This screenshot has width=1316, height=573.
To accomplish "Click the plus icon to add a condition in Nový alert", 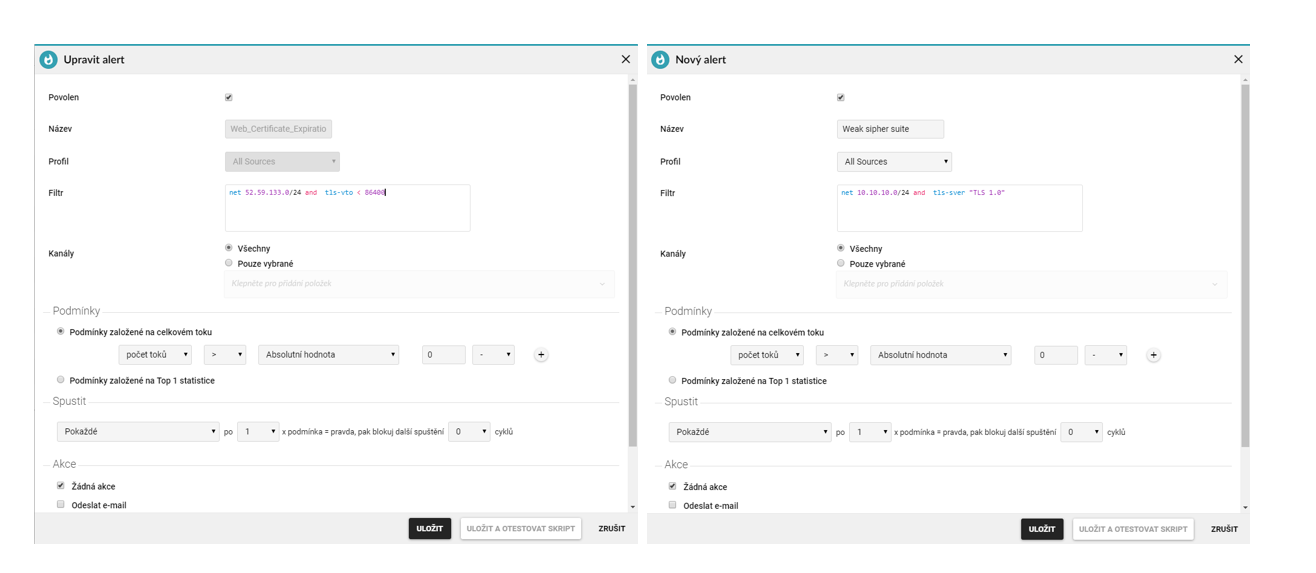I will tap(1153, 355).
